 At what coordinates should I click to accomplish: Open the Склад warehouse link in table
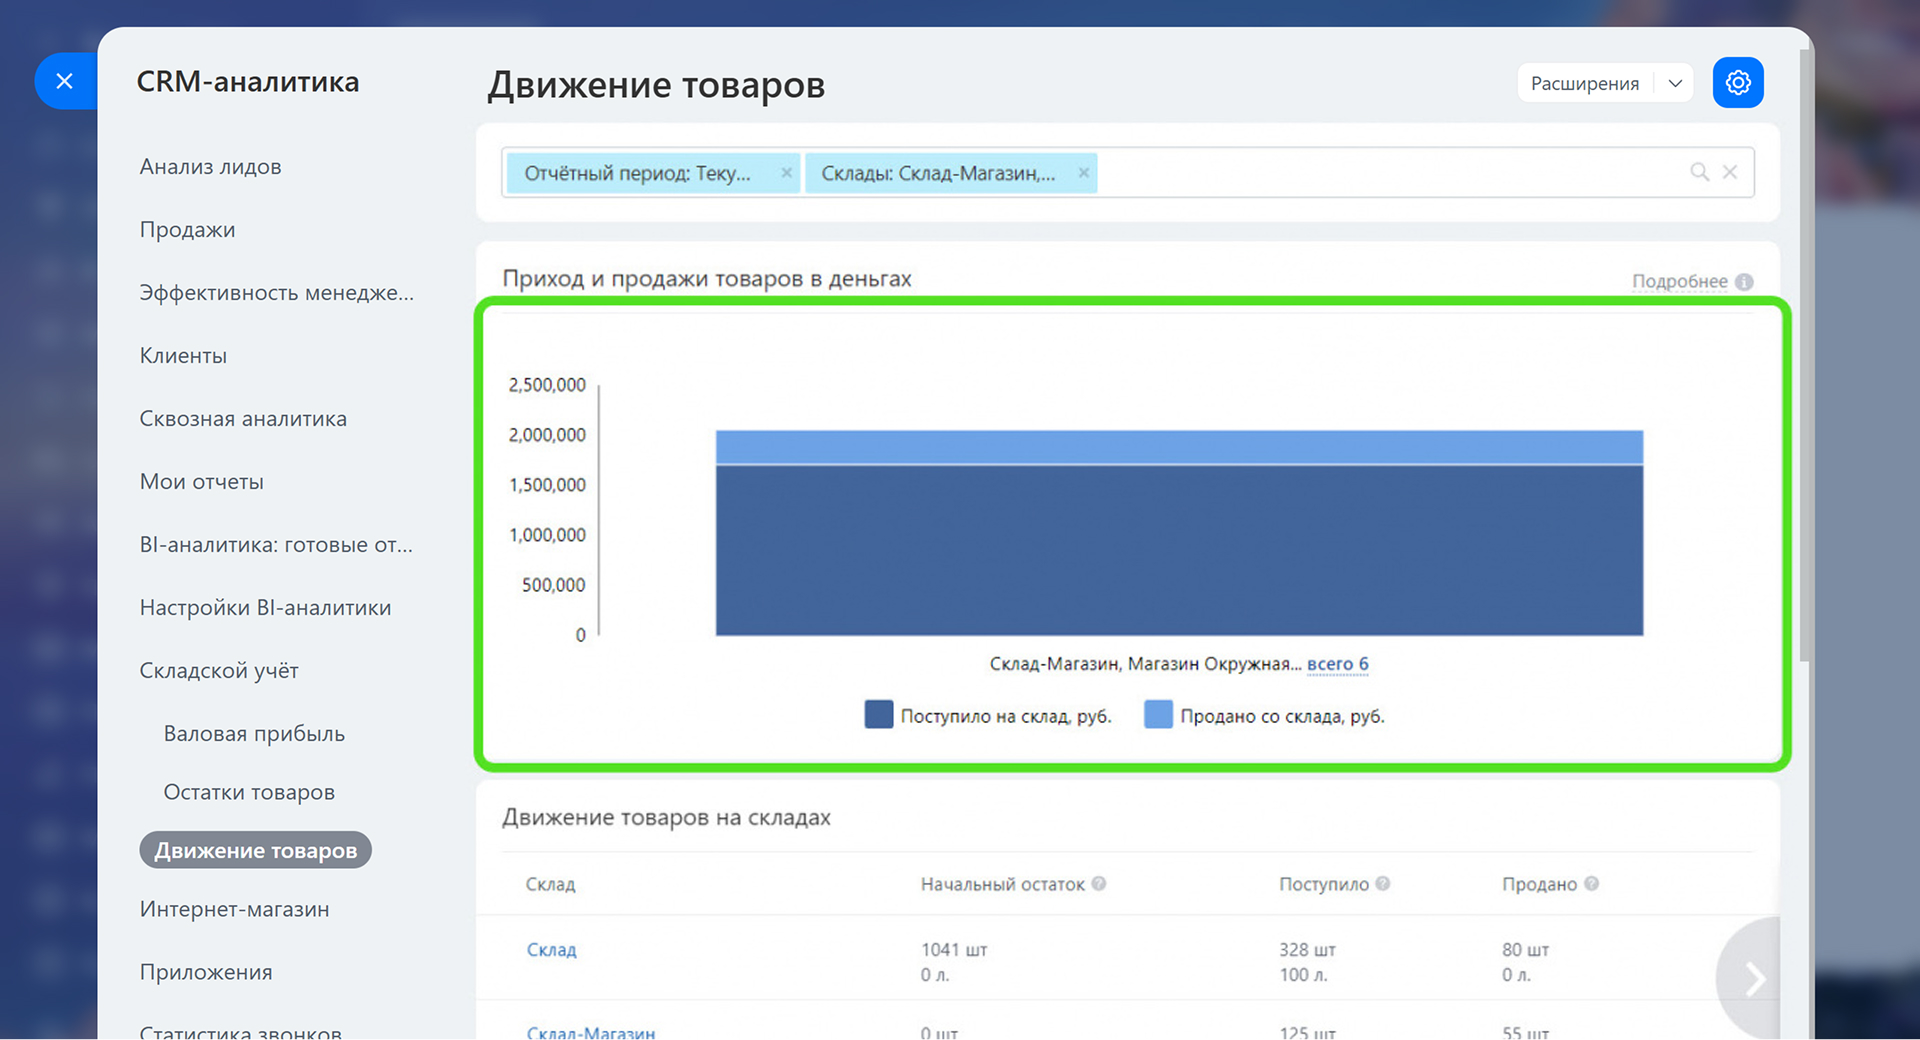click(551, 950)
